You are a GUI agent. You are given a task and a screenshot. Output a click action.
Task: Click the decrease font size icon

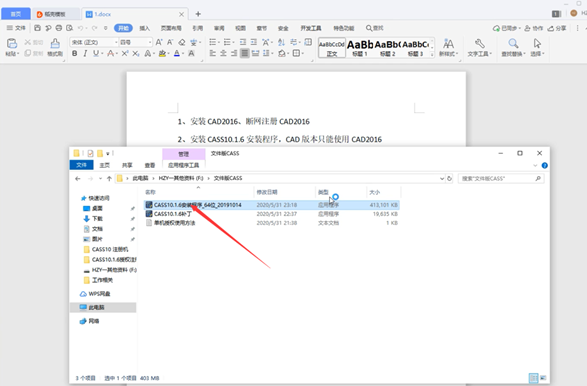click(x=170, y=42)
